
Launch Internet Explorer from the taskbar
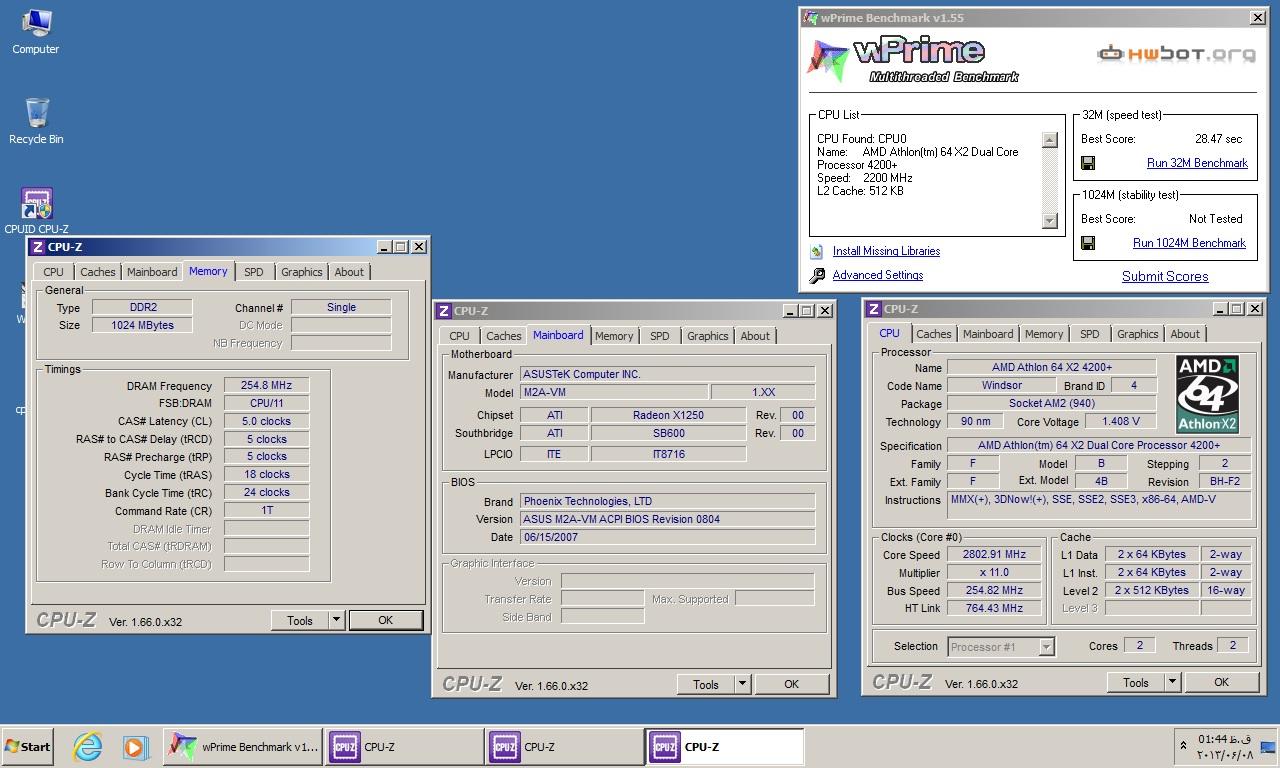88,746
